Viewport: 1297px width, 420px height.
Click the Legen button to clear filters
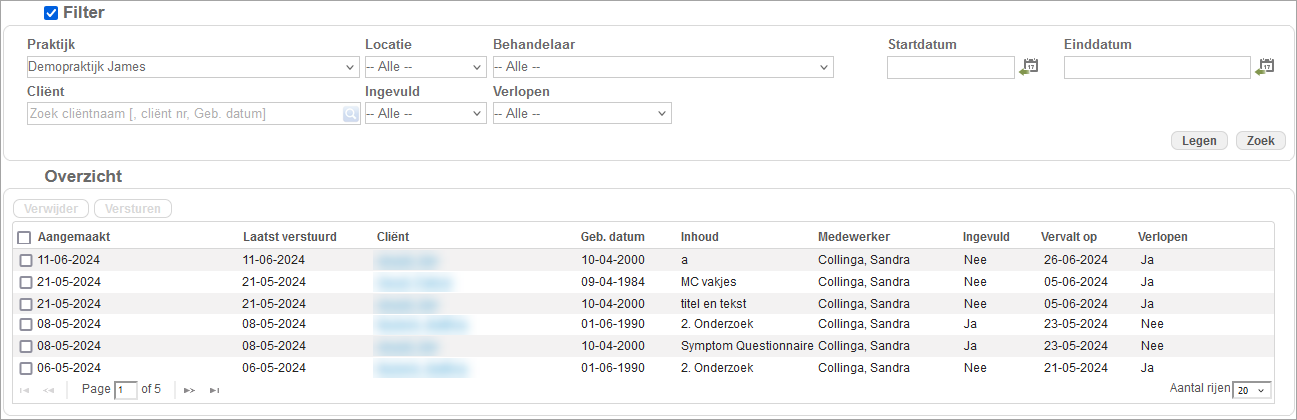point(1199,141)
